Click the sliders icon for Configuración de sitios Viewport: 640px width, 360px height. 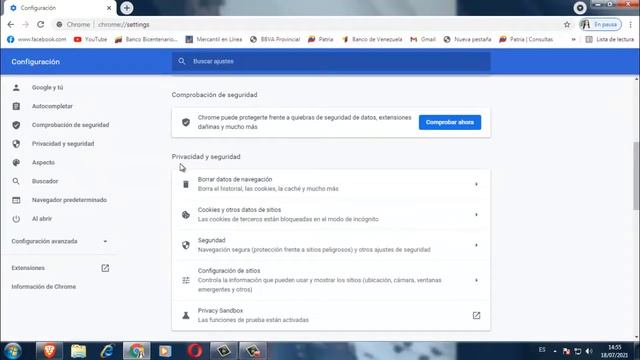tap(186, 280)
